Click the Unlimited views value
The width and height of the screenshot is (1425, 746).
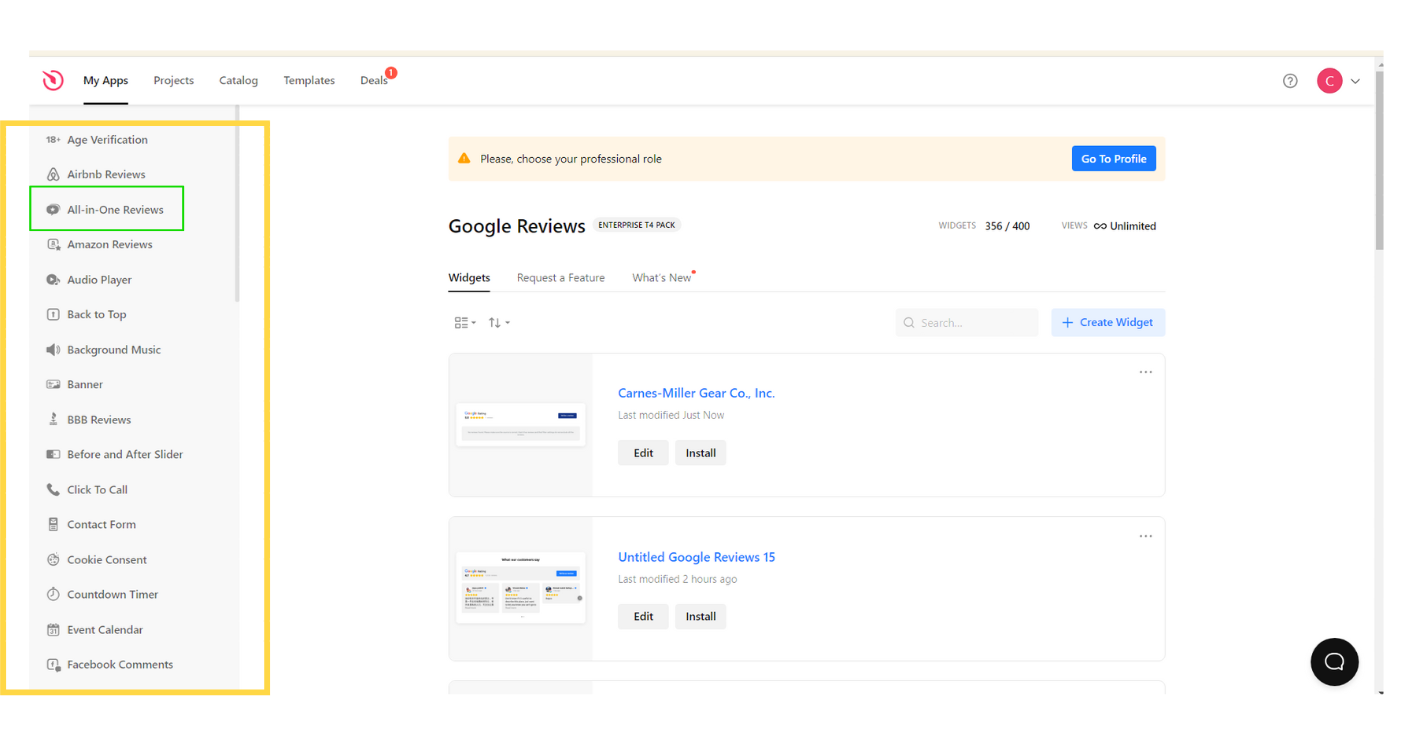(1125, 226)
